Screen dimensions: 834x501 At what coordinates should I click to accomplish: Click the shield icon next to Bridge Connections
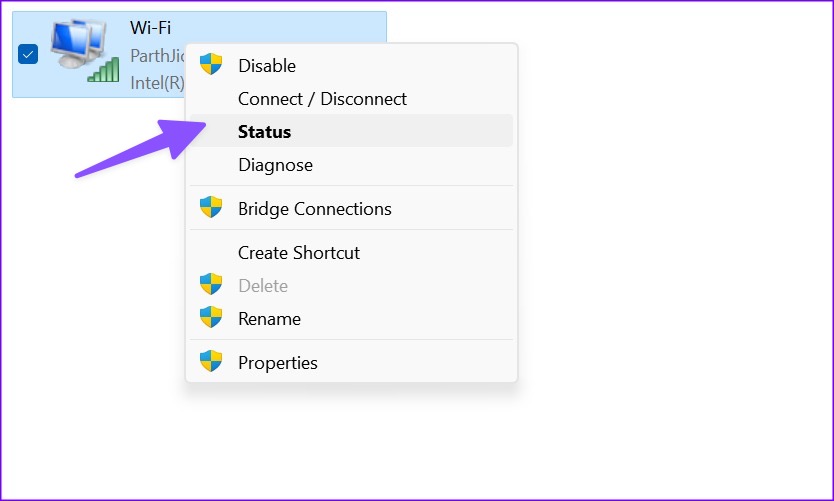coord(211,207)
